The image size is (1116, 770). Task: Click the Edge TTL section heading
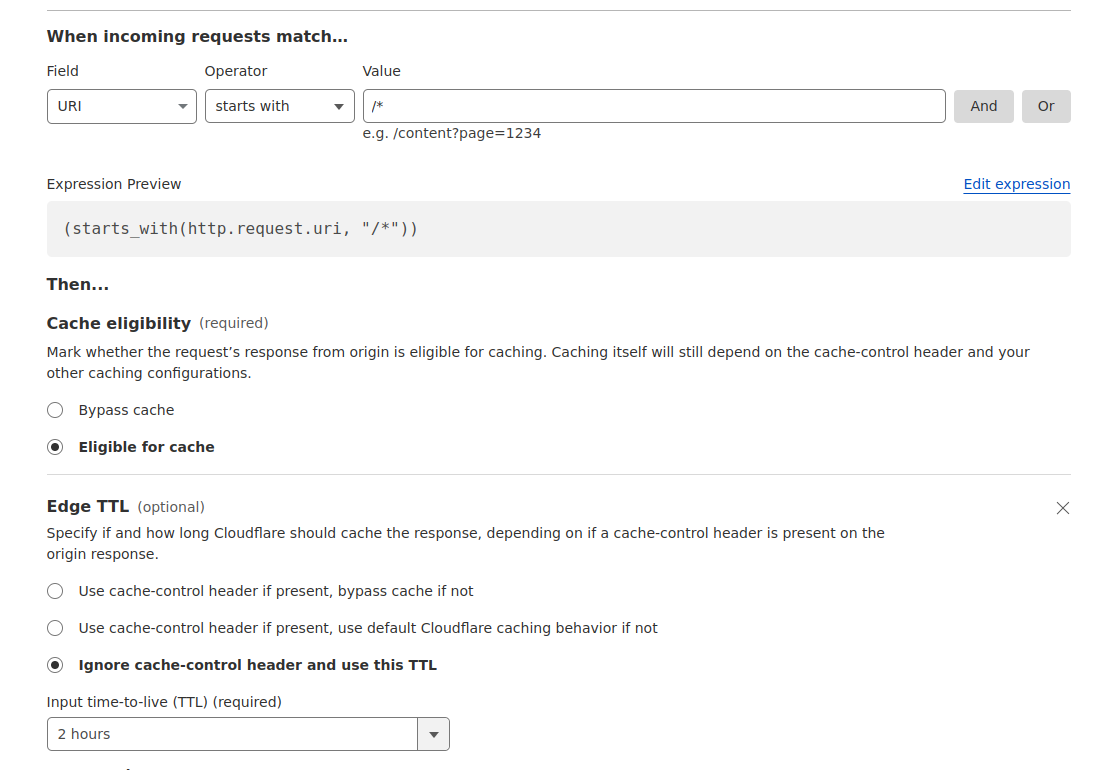[x=88, y=506]
